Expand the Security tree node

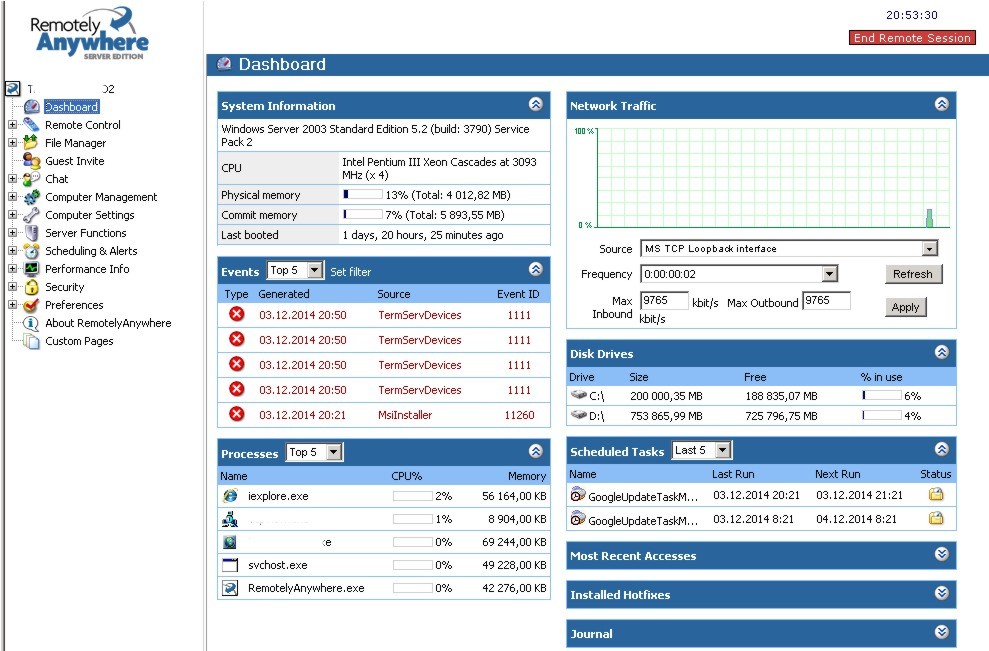(12, 287)
